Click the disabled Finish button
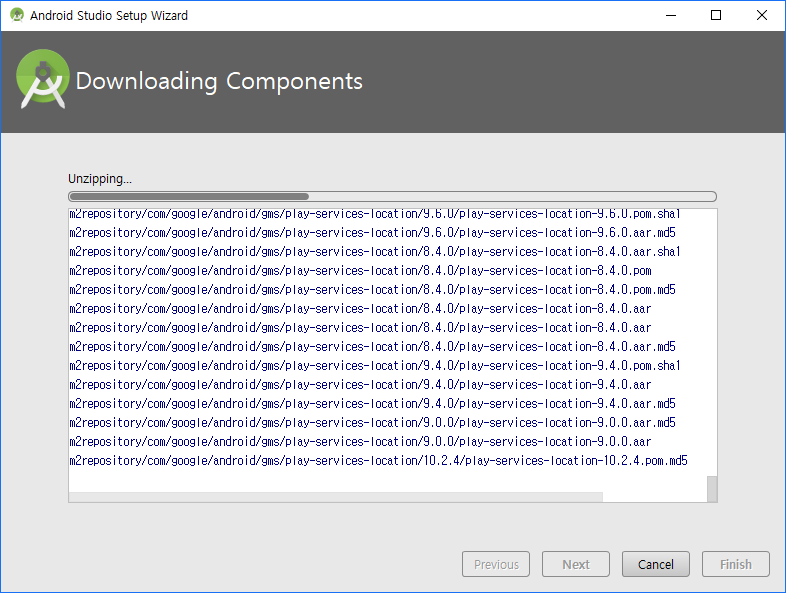The height and width of the screenshot is (593, 786). point(736,564)
